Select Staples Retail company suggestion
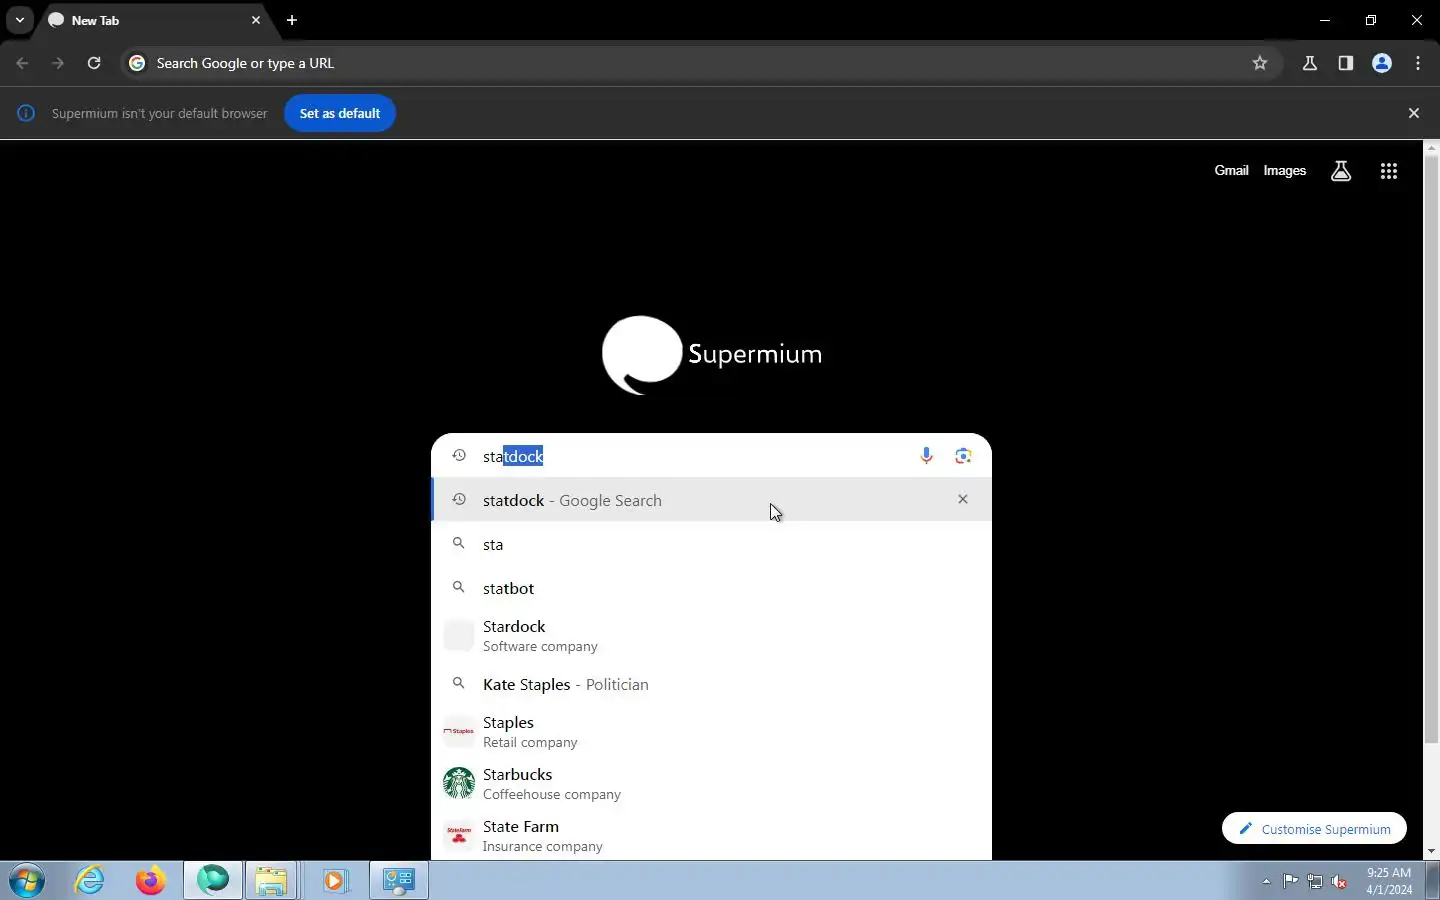This screenshot has height=900, width=1440. coord(711,732)
